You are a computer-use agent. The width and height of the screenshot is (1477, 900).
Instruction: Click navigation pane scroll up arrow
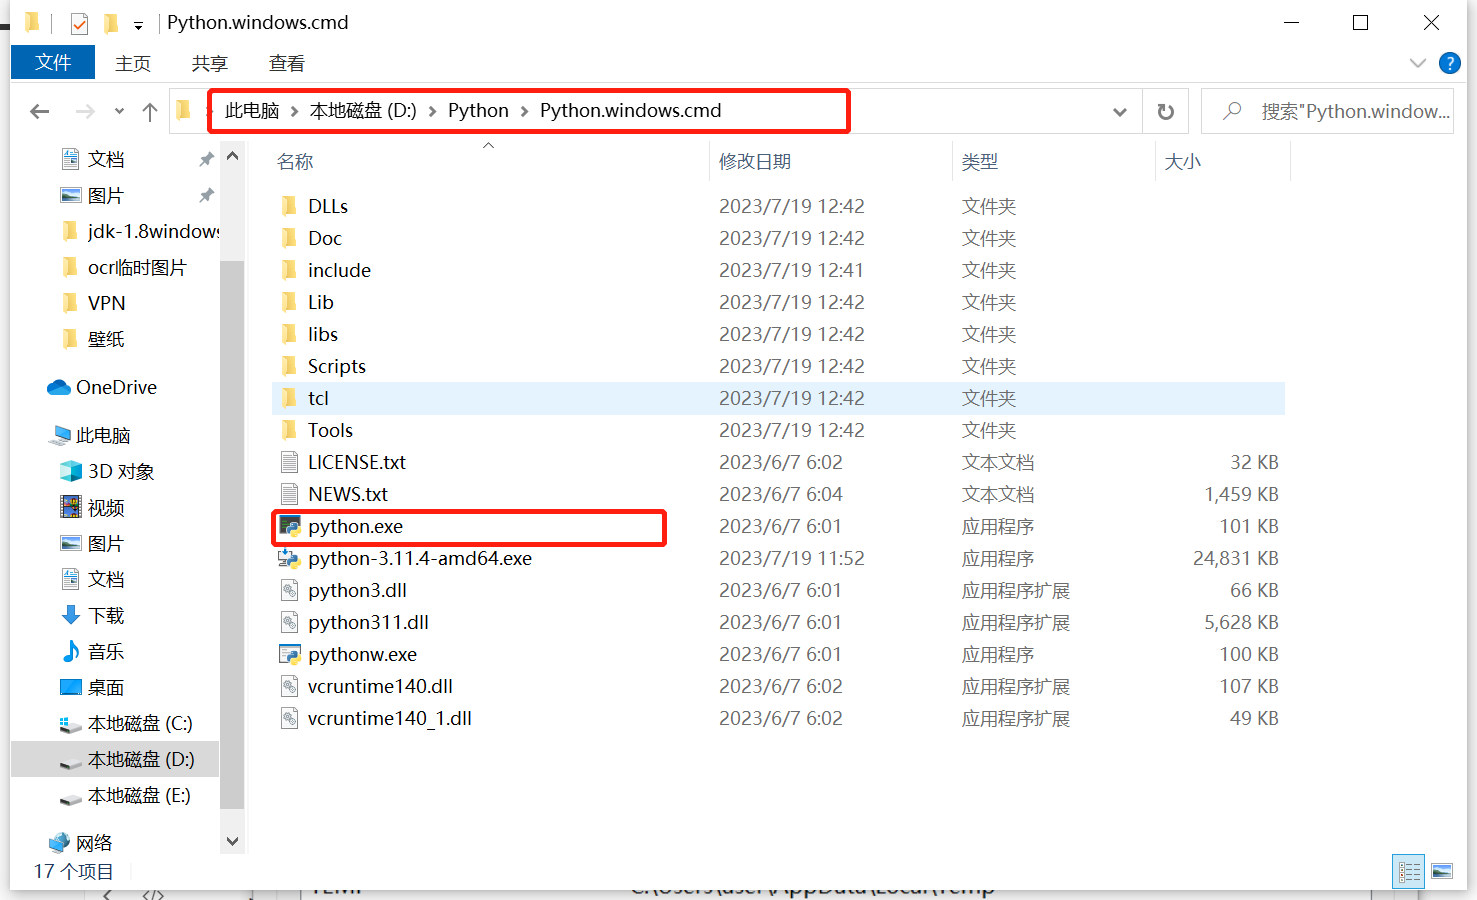tap(232, 156)
